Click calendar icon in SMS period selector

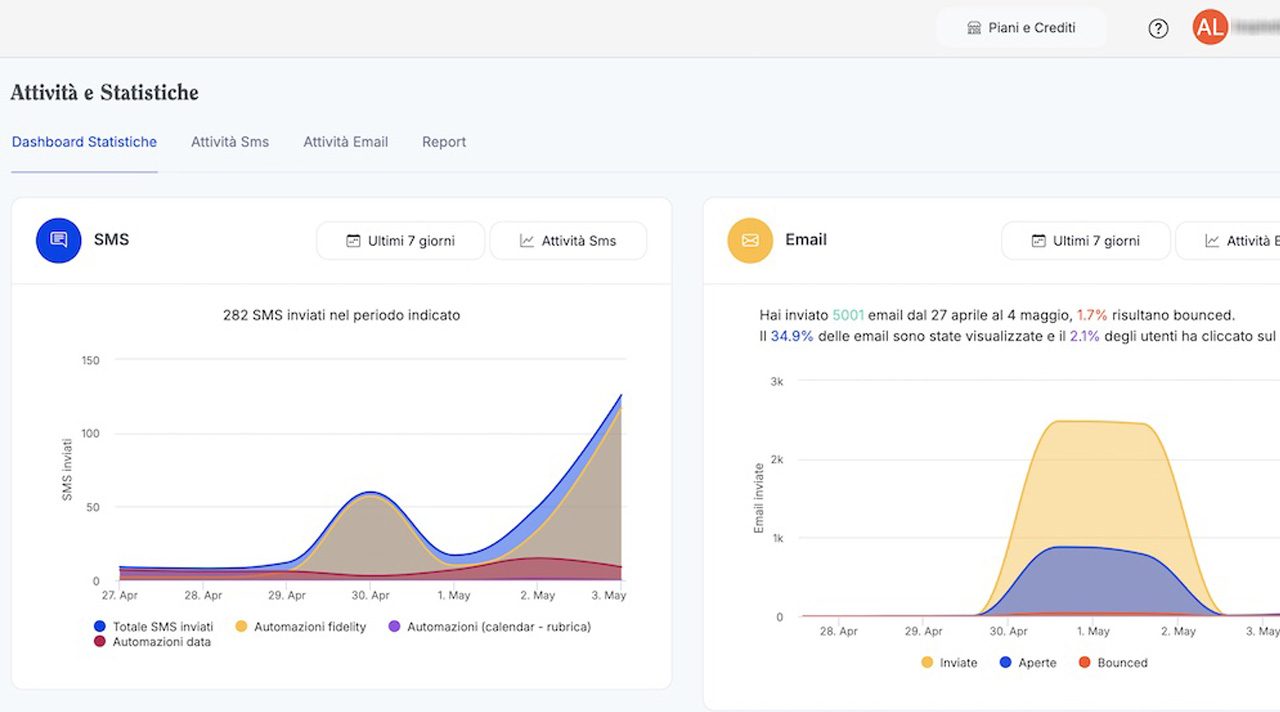[x=352, y=241]
